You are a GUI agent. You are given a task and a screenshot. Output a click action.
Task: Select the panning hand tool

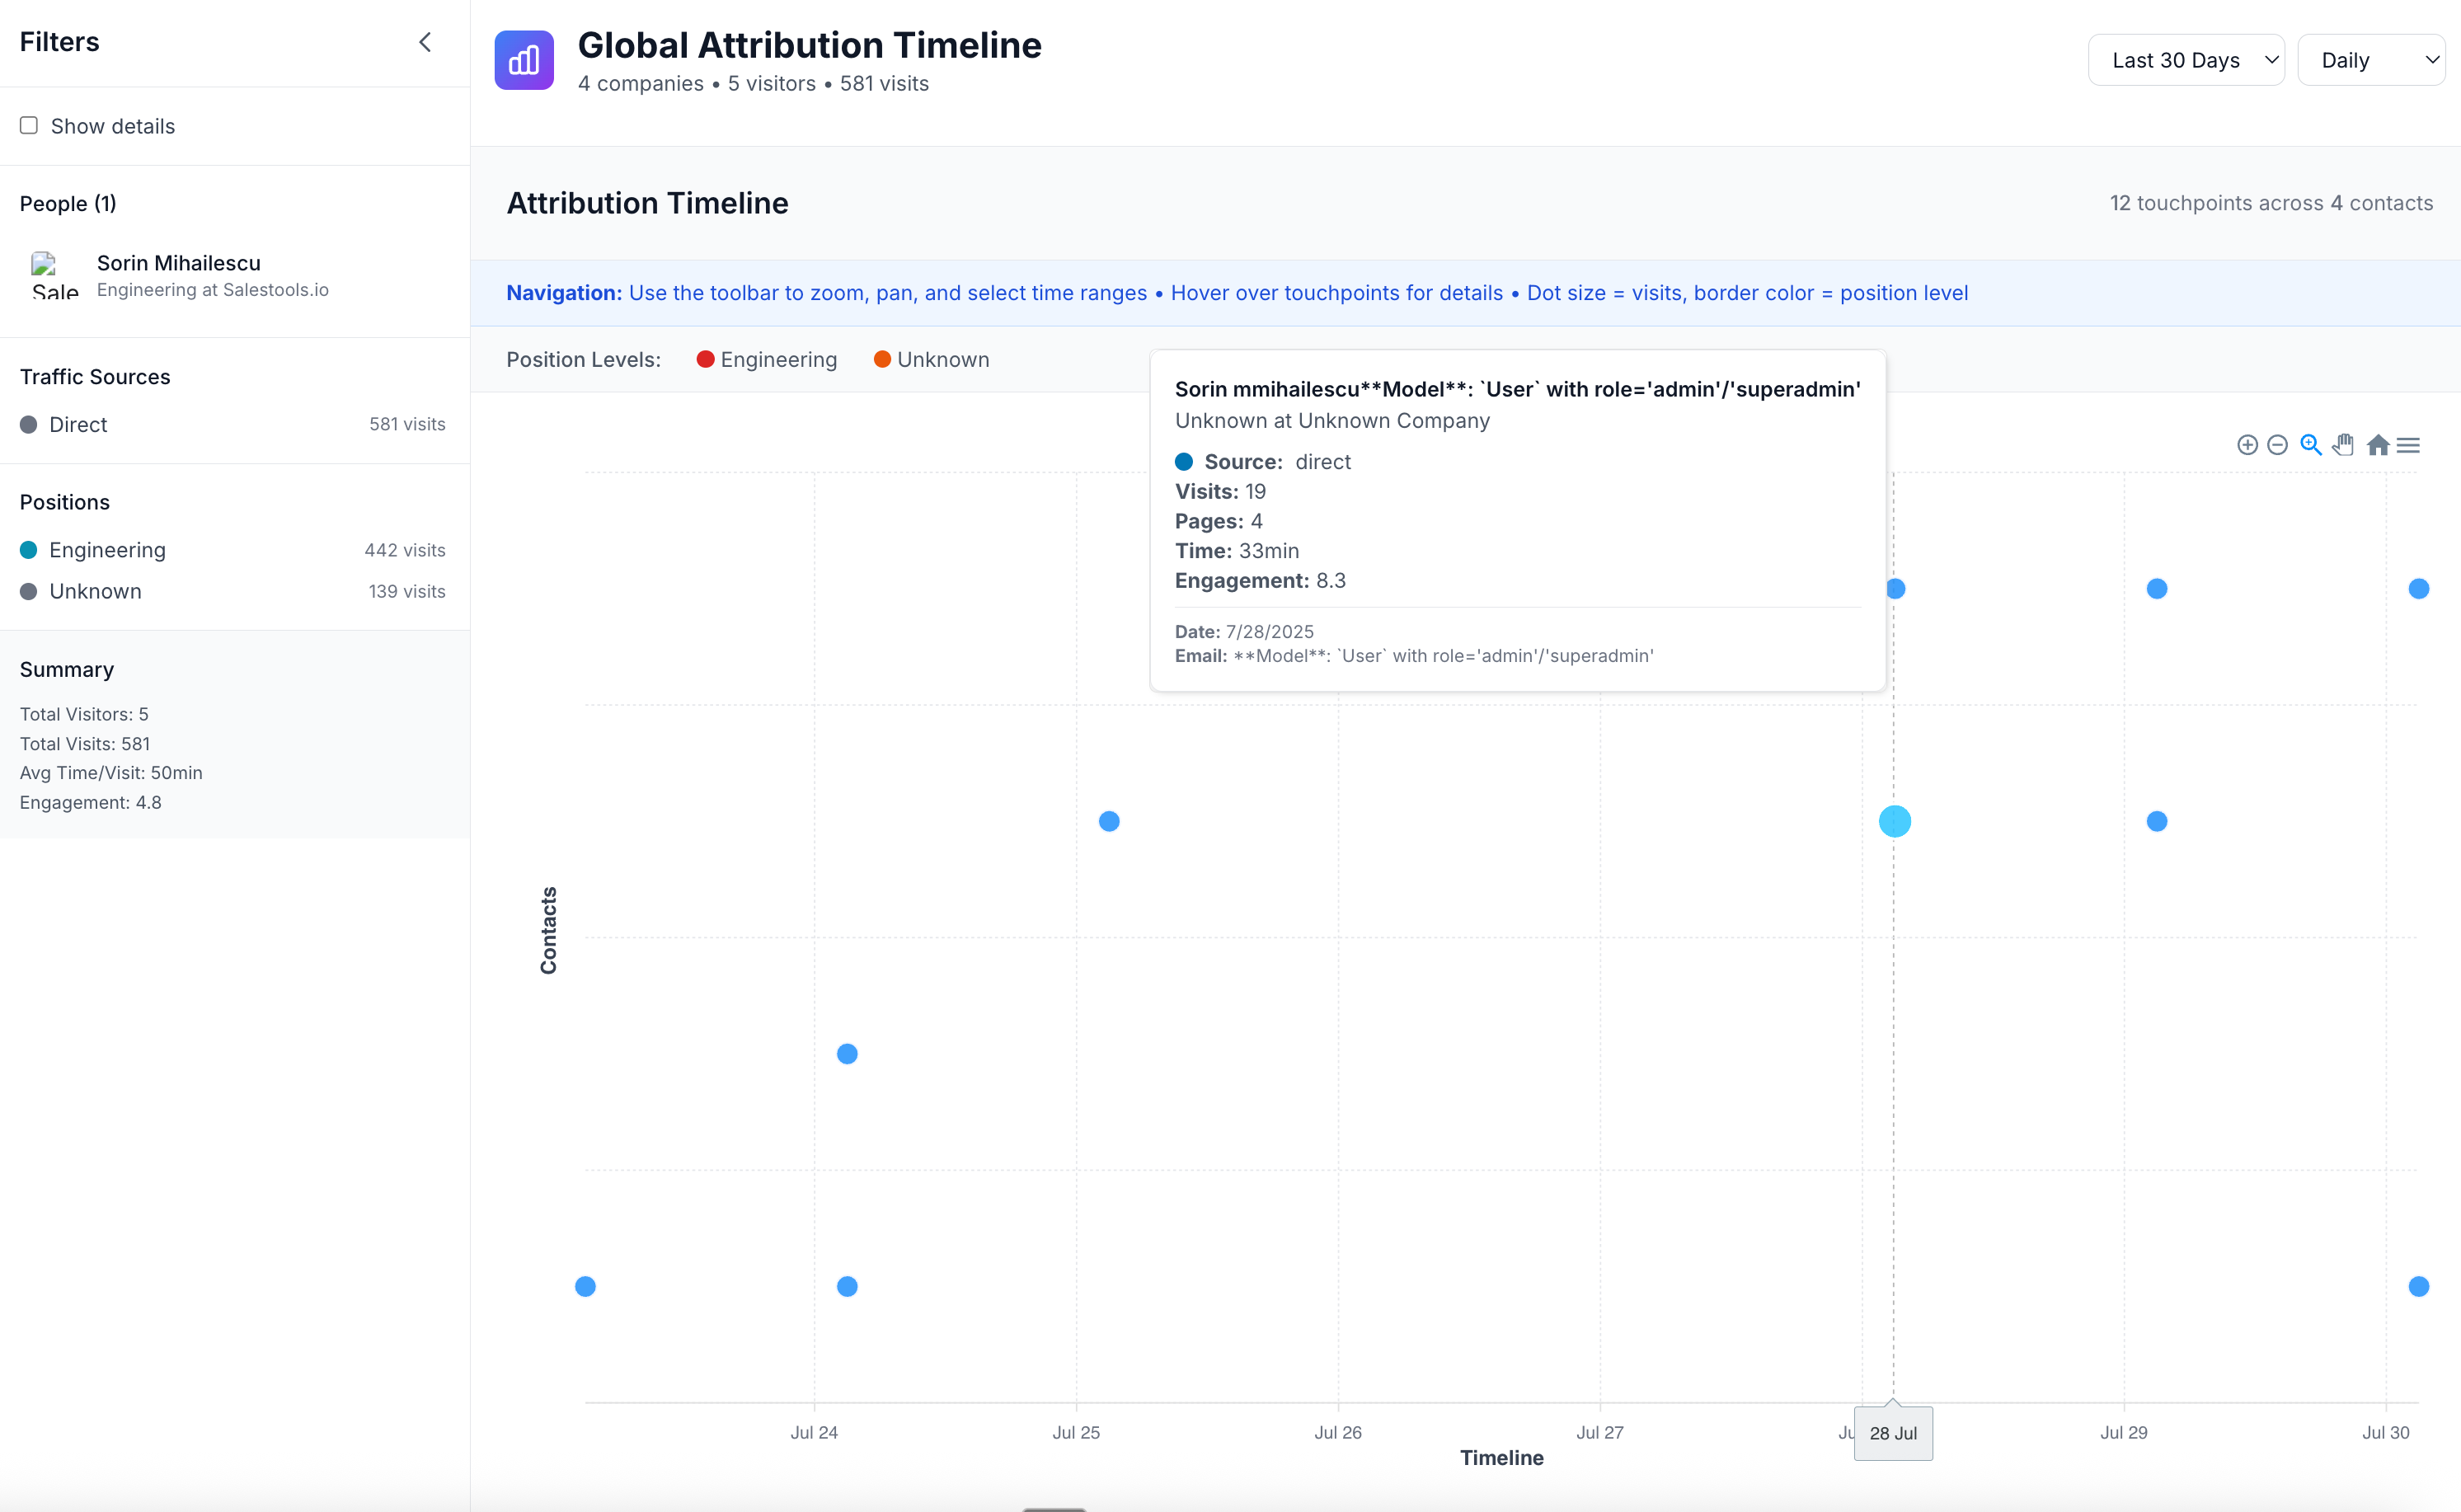click(2343, 445)
